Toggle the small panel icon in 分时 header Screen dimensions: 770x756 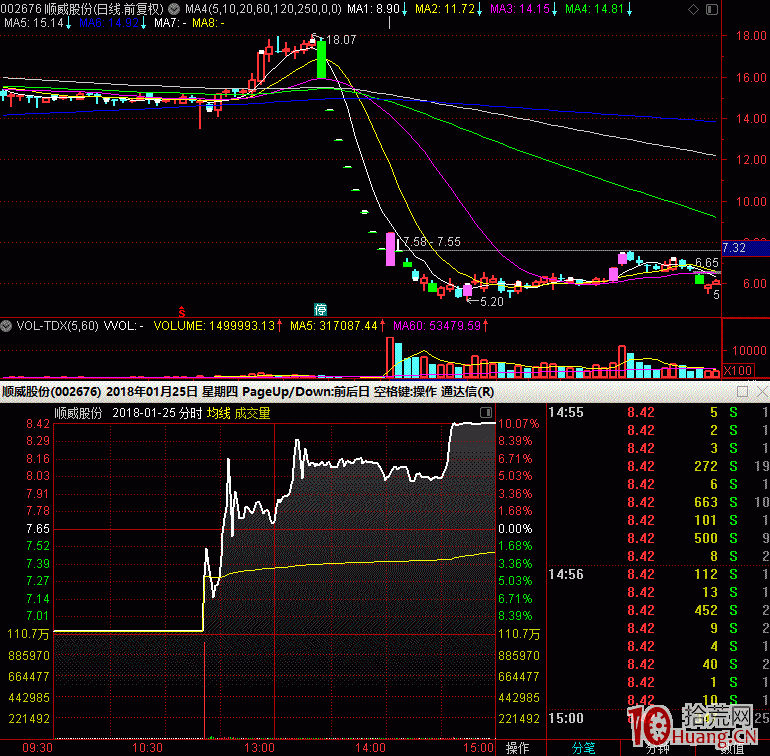tap(486, 412)
